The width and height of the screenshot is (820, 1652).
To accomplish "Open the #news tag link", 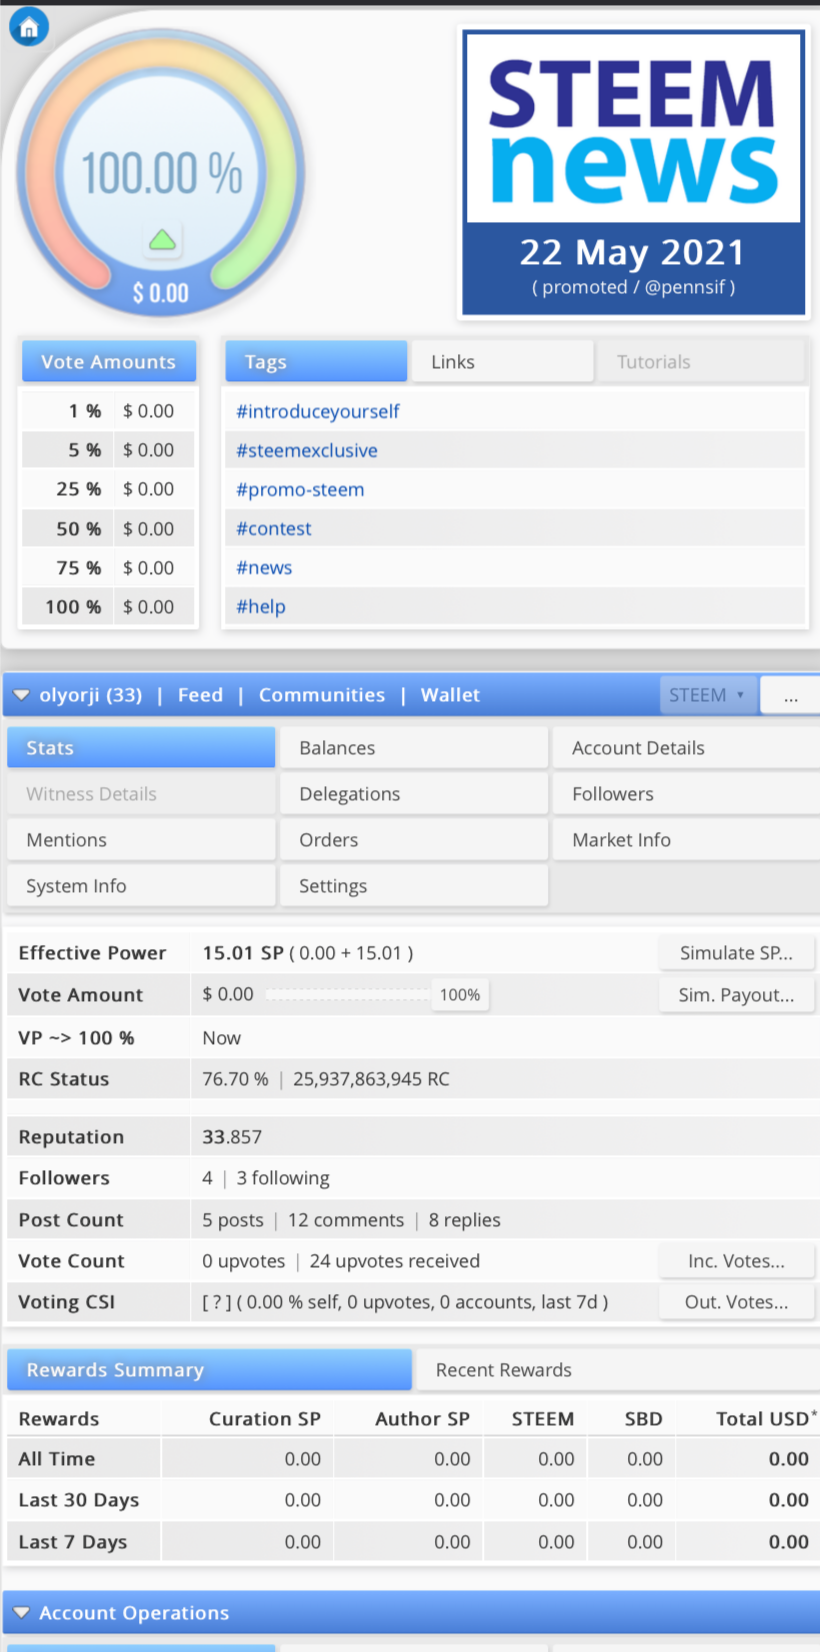I will point(264,567).
